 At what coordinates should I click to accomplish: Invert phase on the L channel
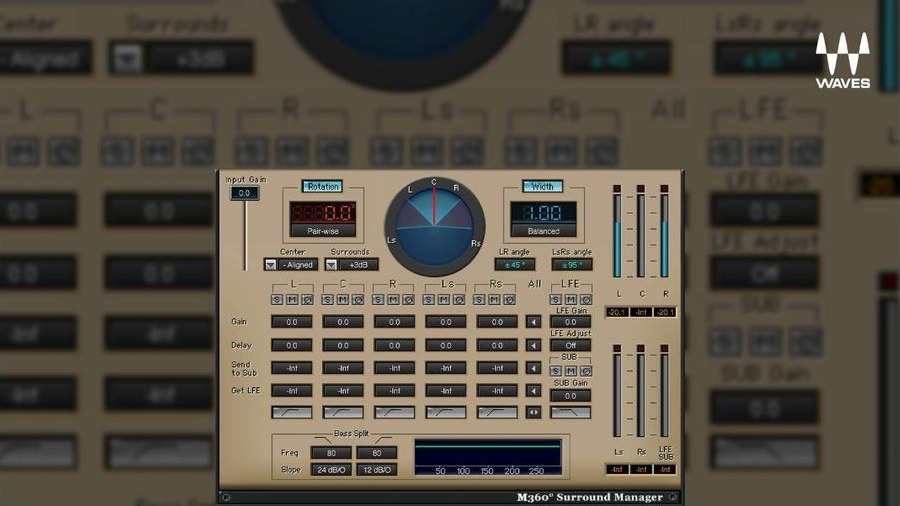tap(307, 299)
